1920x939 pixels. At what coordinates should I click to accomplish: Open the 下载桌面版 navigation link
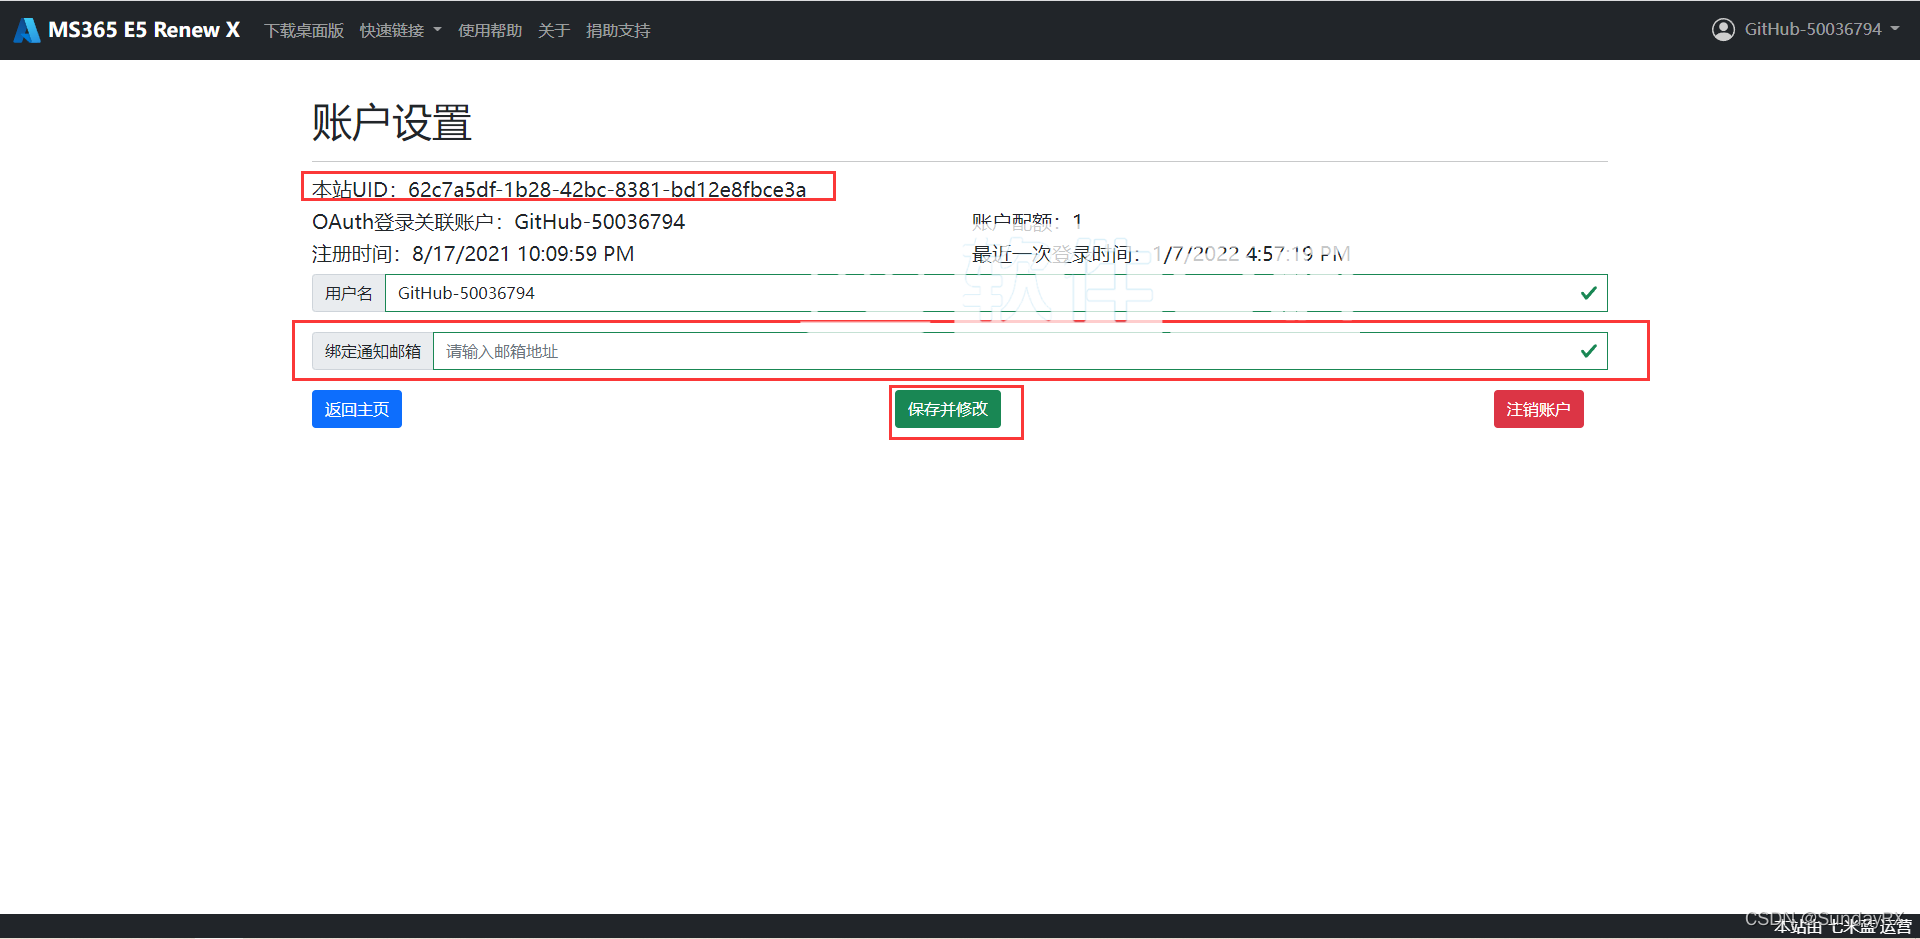[304, 31]
